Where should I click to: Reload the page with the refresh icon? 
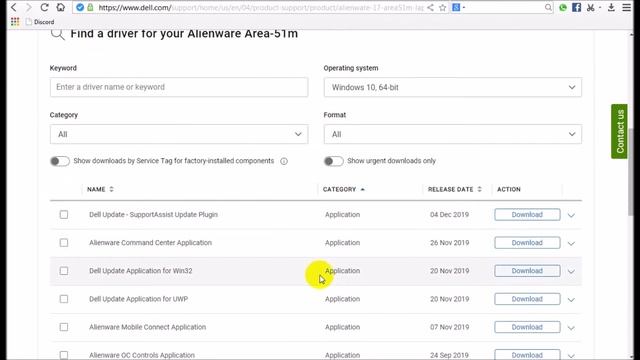point(44,7)
